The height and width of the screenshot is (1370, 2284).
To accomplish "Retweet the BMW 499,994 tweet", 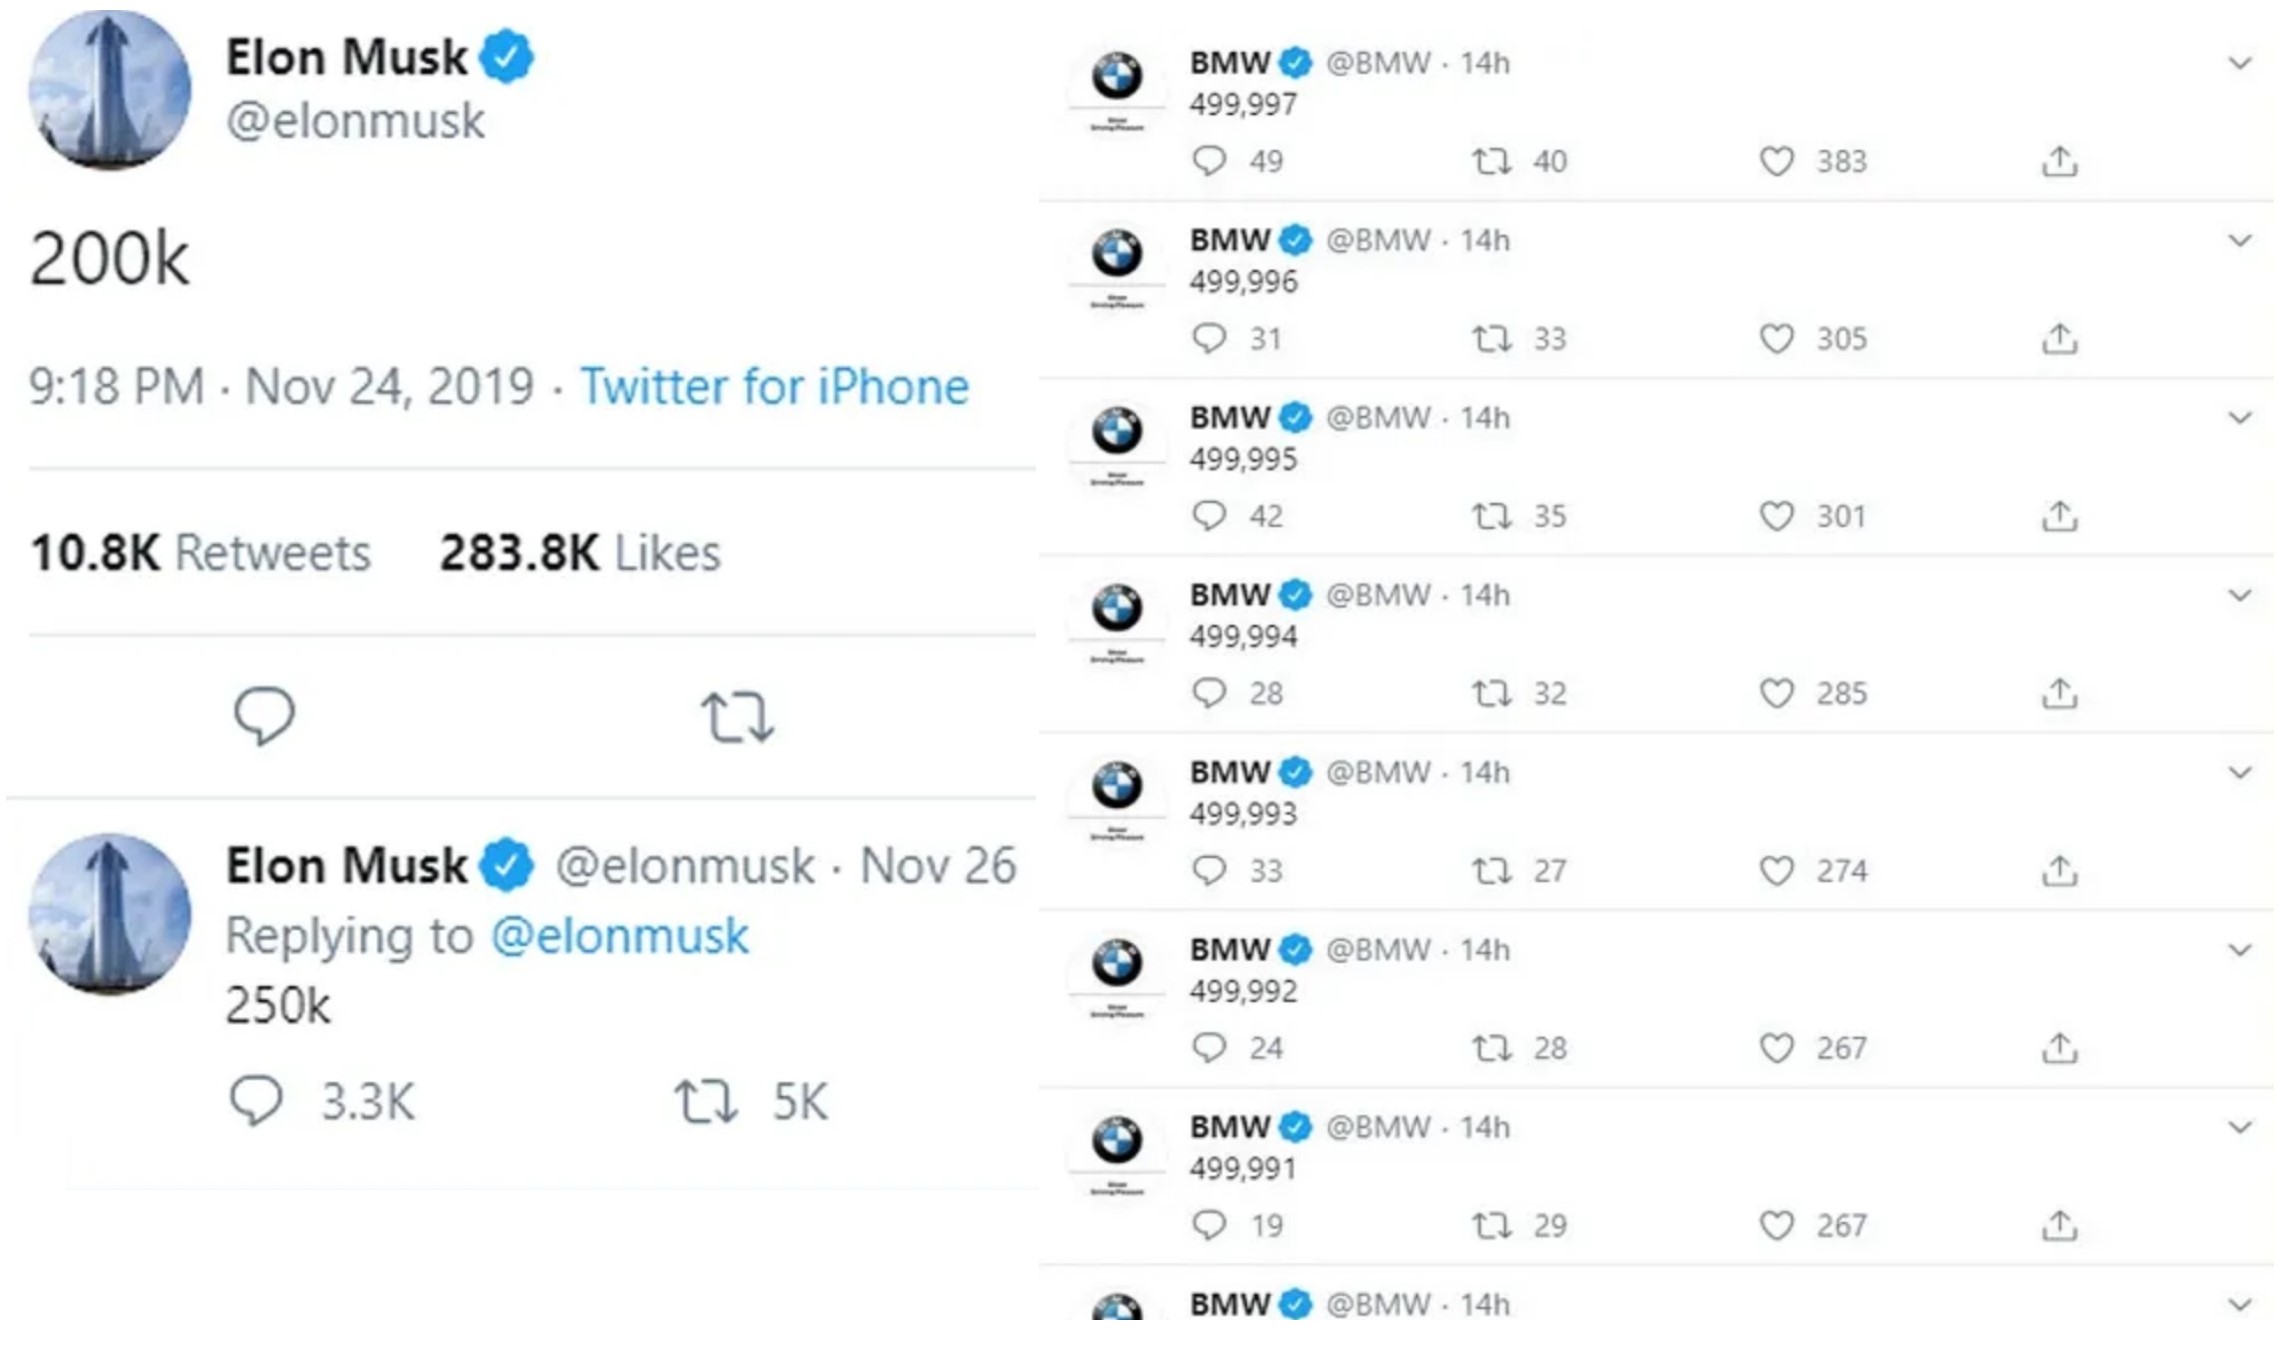I will pyautogui.click(x=1492, y=693).
